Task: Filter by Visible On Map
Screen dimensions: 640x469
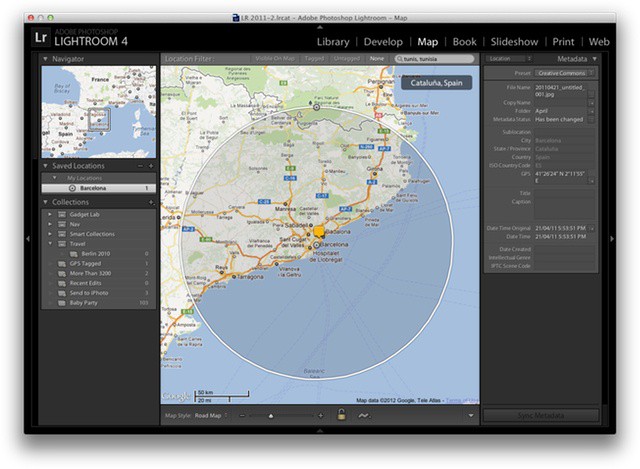Action: 275,59
